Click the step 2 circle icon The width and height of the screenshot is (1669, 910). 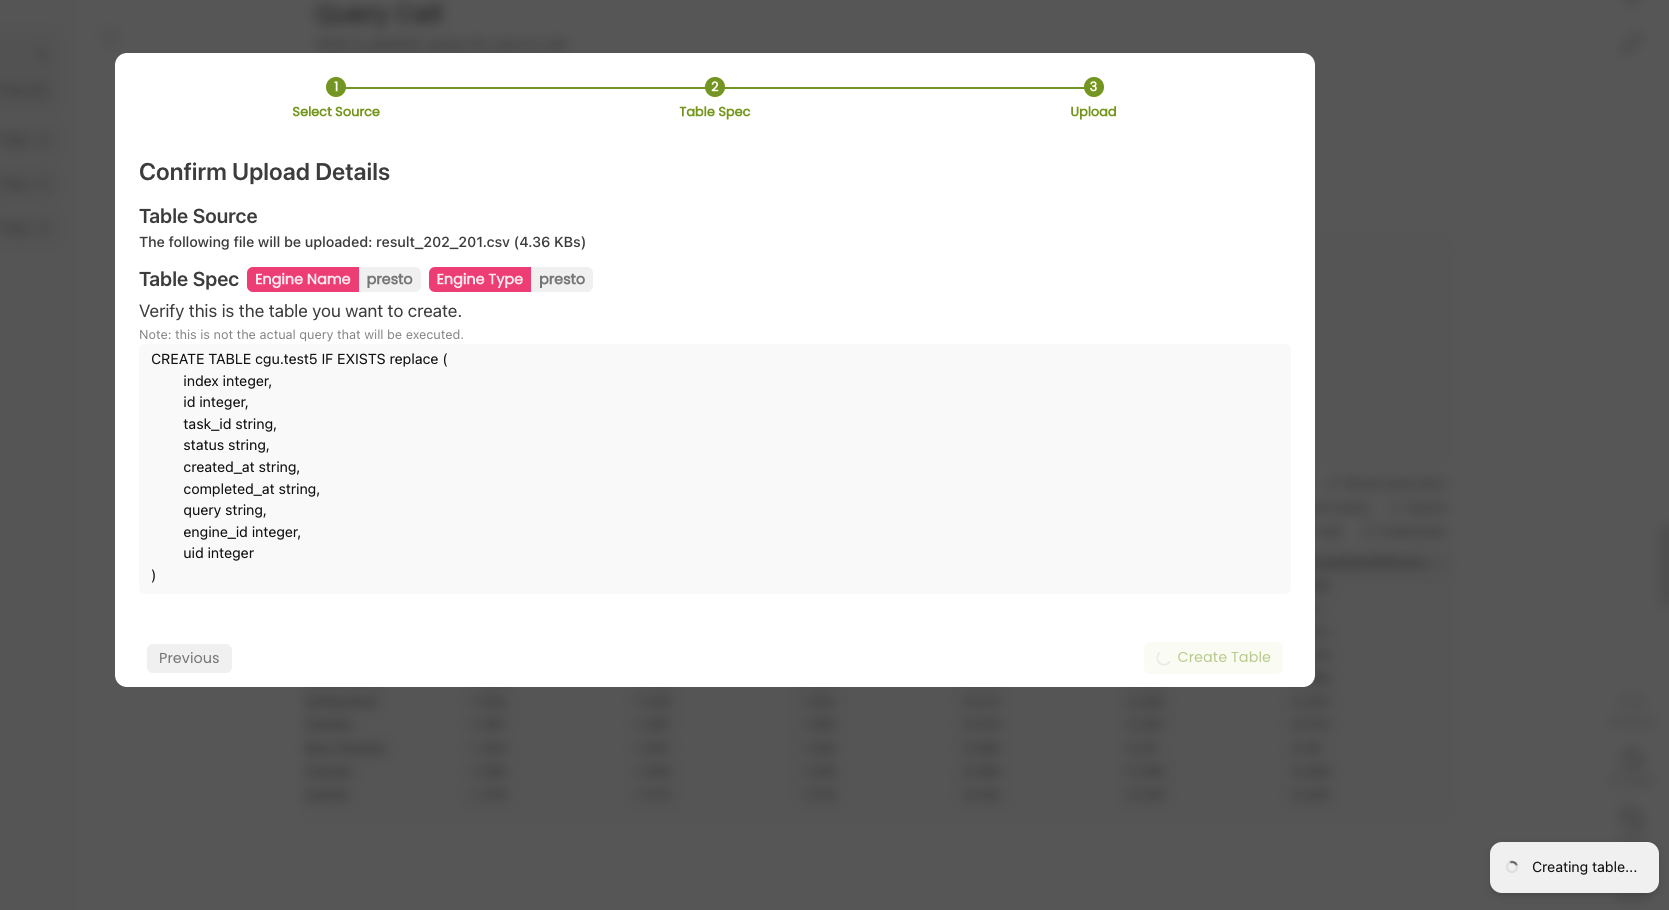(714, 87)
